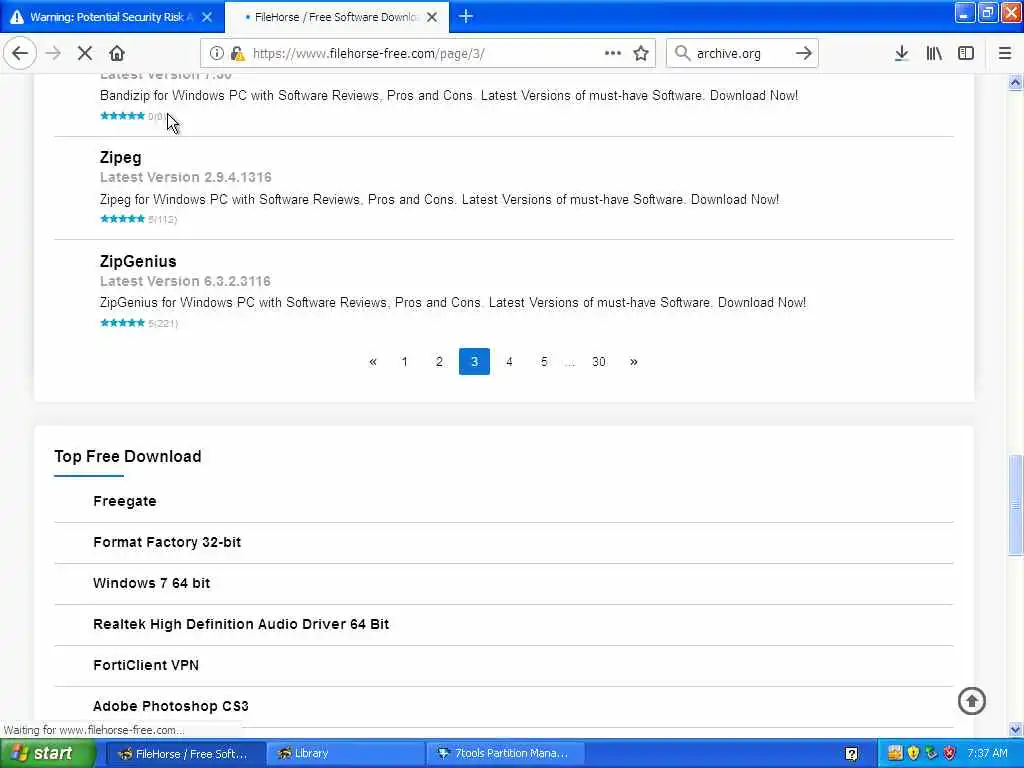Jump to last page 30
This screenshot has width=1024, height=768.
[x=598, y=362]
